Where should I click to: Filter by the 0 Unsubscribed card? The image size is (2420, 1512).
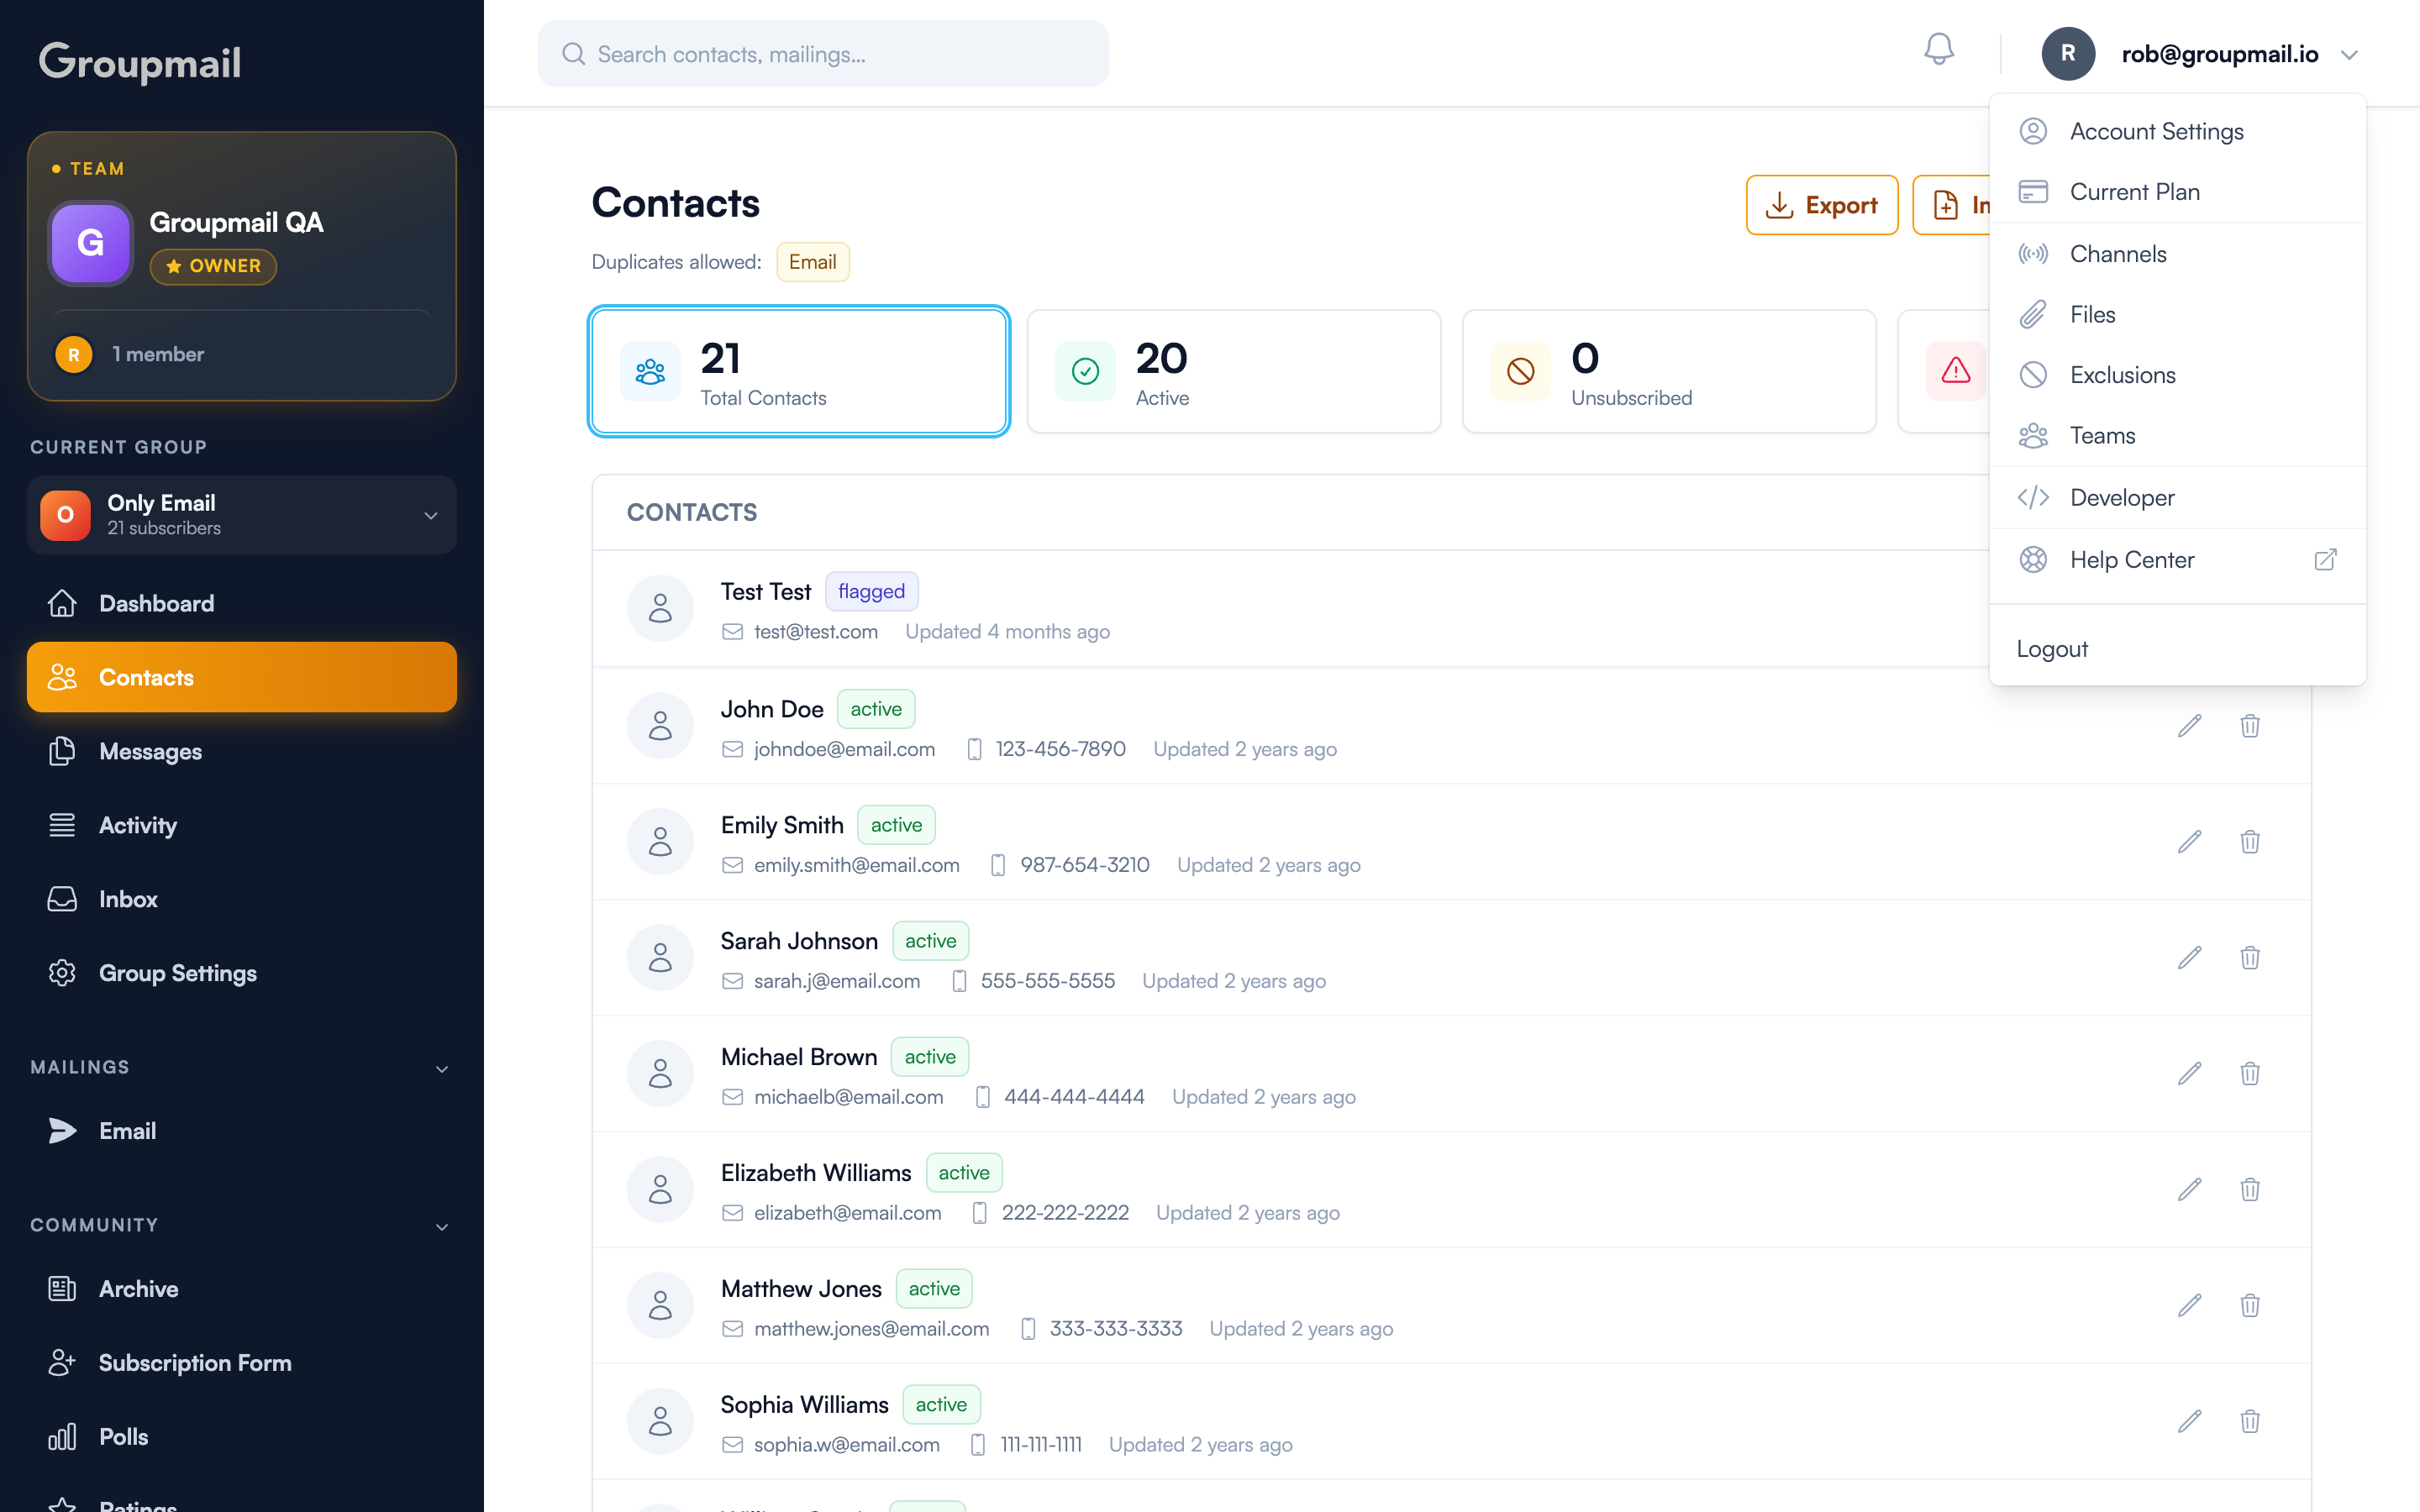pyautogui.click(x=1668, y=372)
